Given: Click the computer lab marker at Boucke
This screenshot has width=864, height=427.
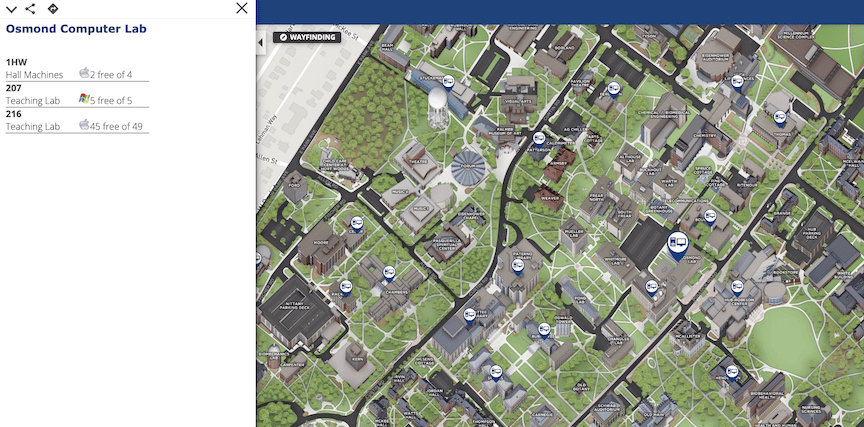Looking at the screenshot, I should [710, 216].
